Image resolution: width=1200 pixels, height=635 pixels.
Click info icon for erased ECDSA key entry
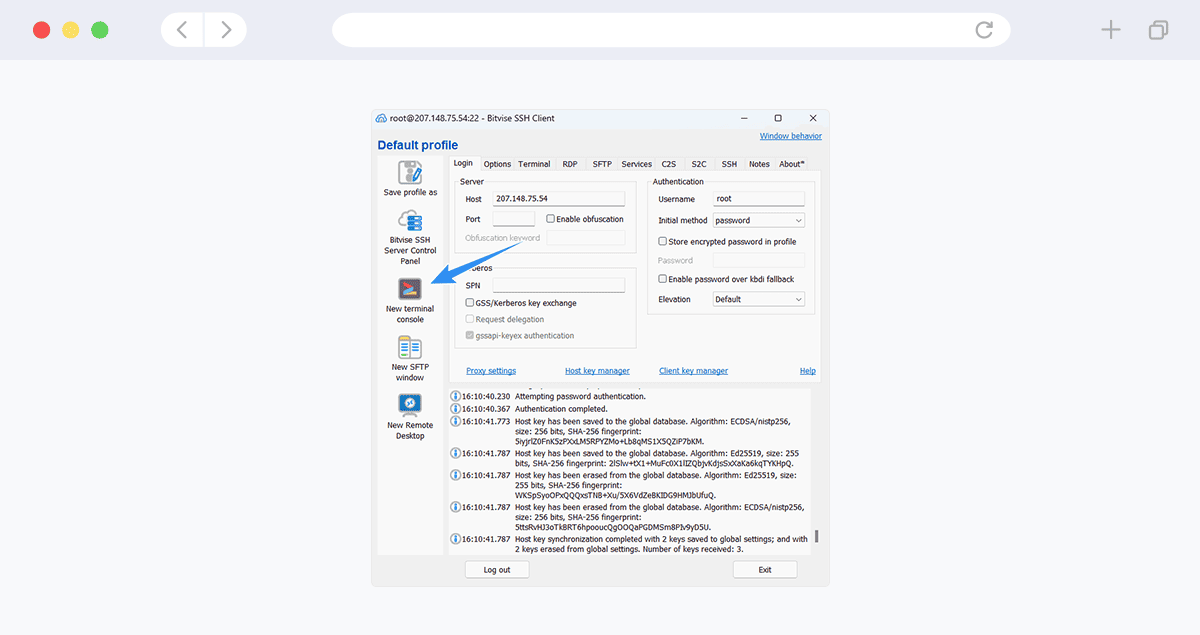(x=456, y=507)
